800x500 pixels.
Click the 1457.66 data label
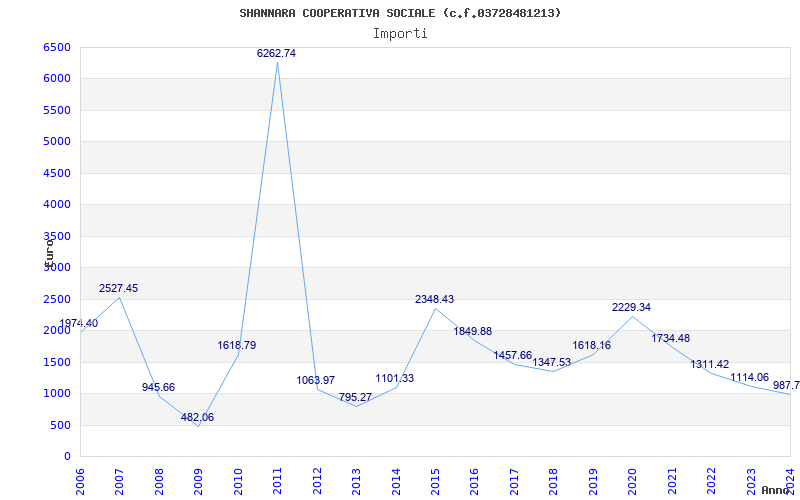pyautogui.click(x=513, y=356)
